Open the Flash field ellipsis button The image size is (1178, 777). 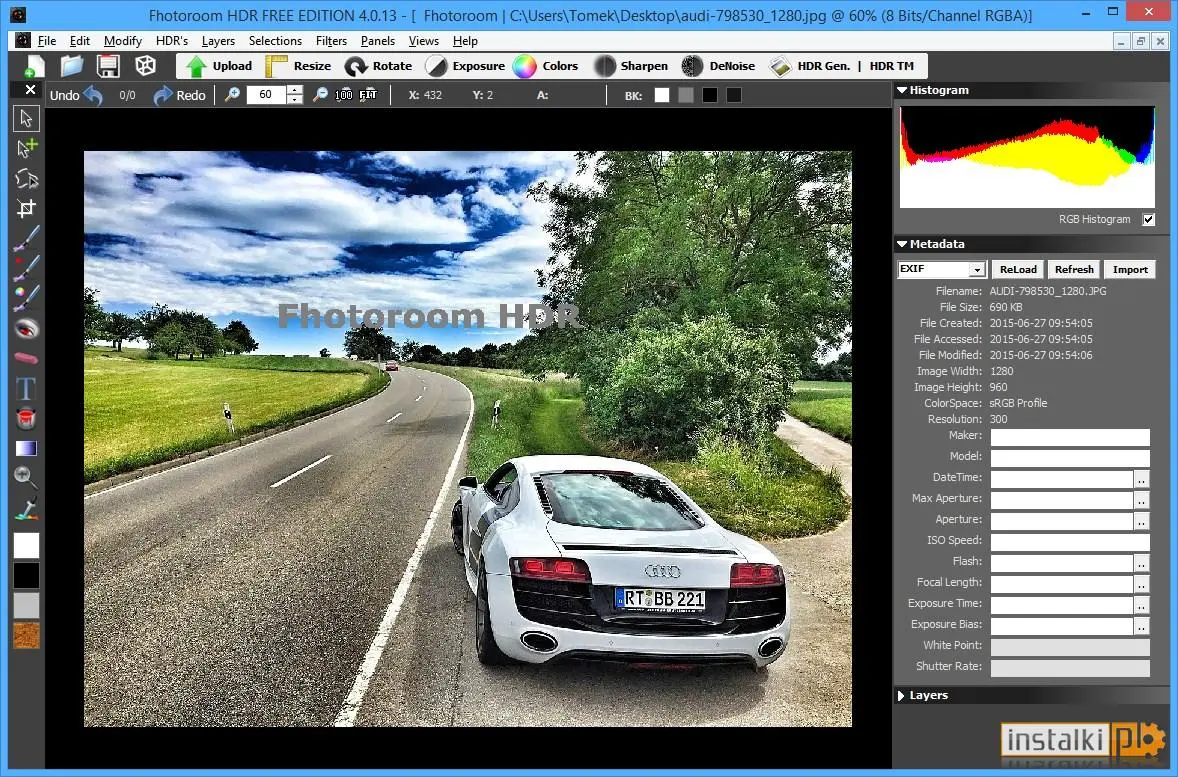pyautogui.click(x=1141, y=563)
